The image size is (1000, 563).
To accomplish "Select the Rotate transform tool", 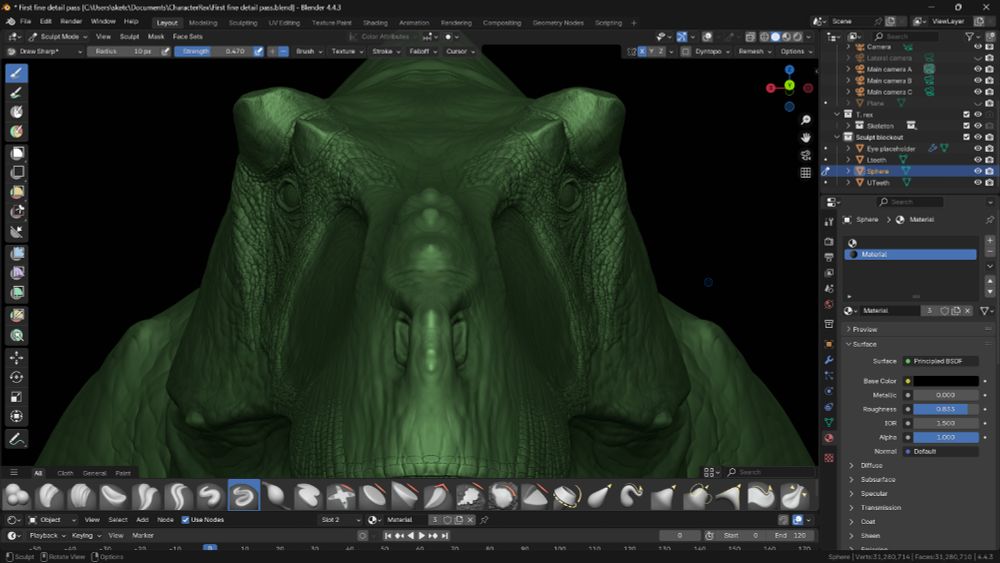I will pos(17,377).
